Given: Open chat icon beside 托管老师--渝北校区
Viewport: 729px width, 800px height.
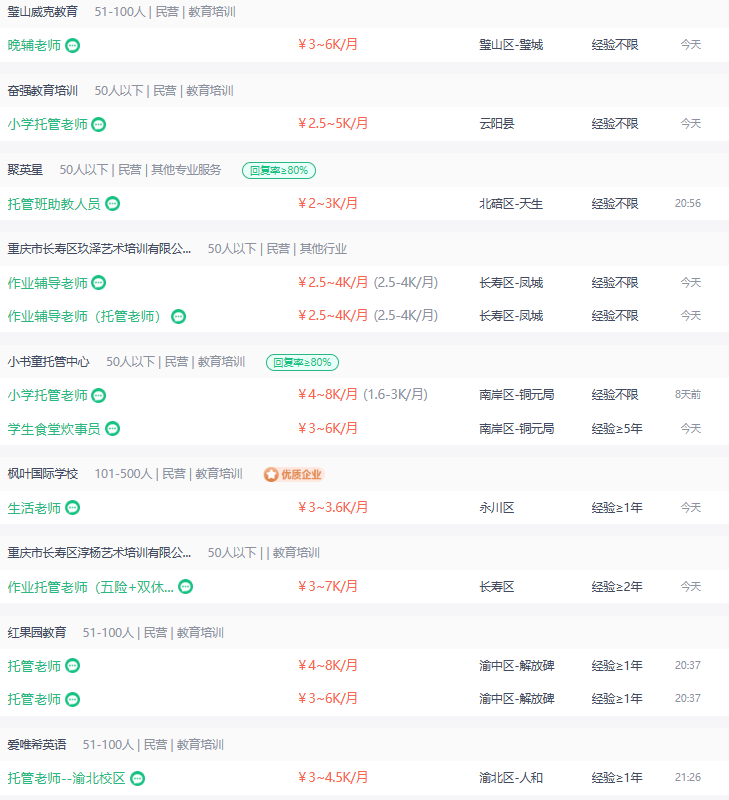Looking at the screenshot, I should (x=138, y=778).
